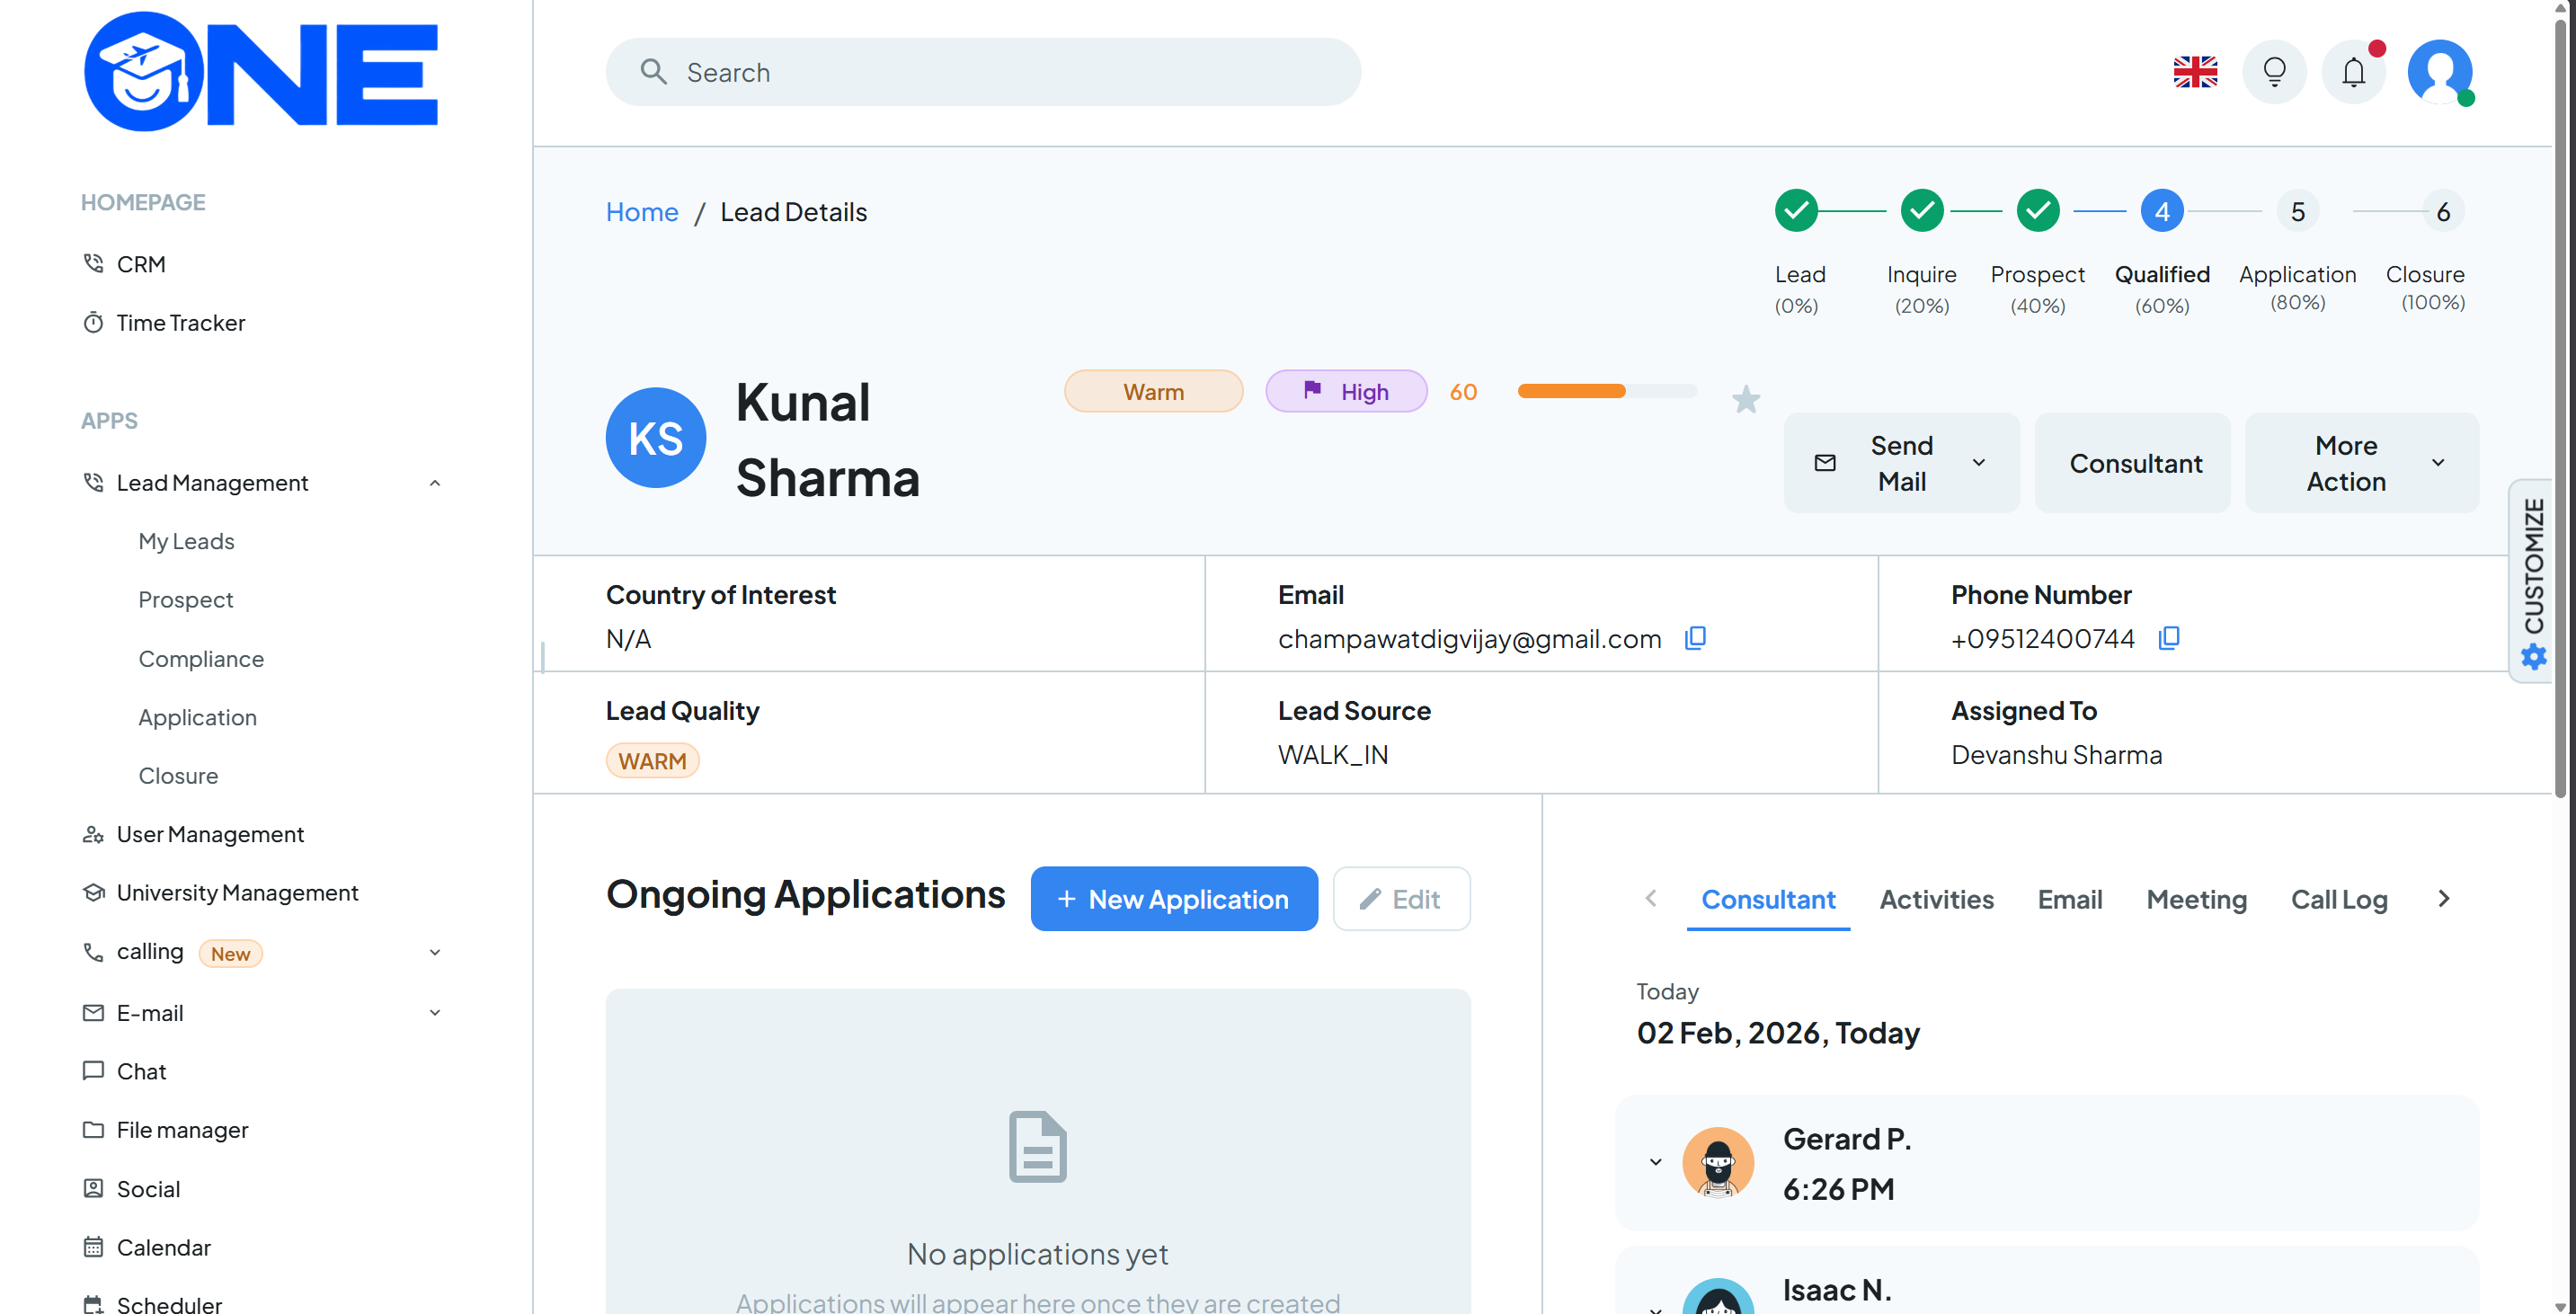Go to Home breadcrumb link

click(641, 212)
